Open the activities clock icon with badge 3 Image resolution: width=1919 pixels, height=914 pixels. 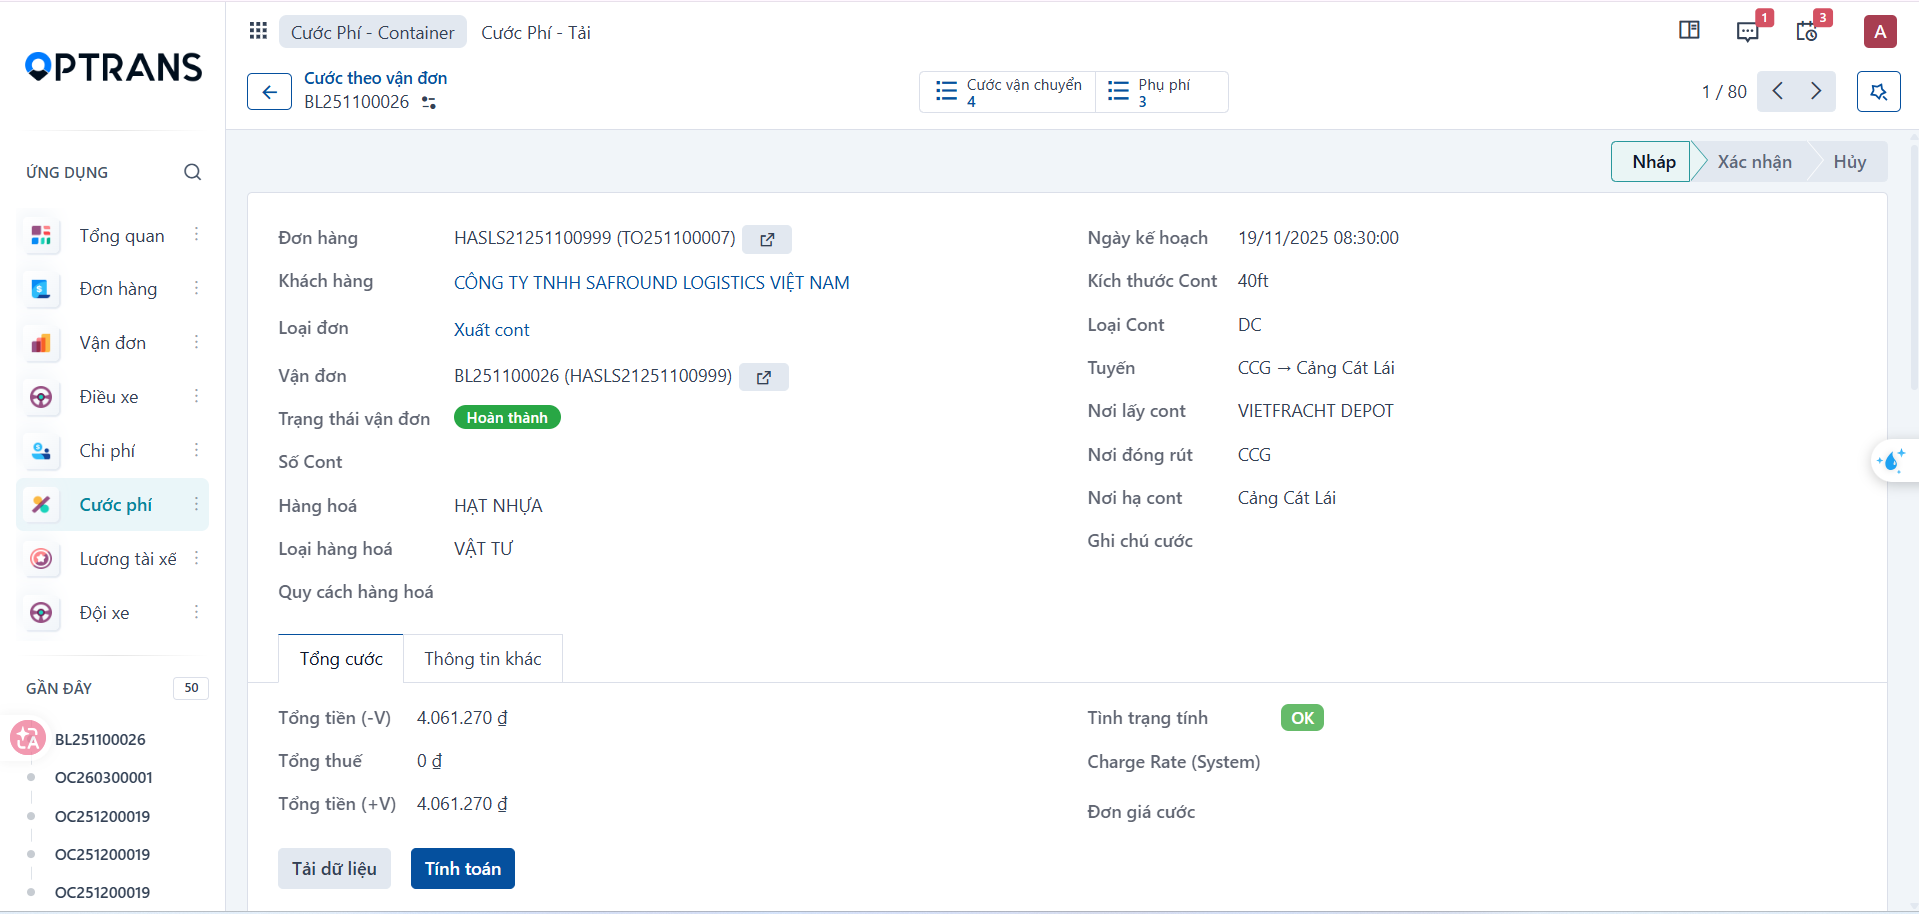(1806, 32)
